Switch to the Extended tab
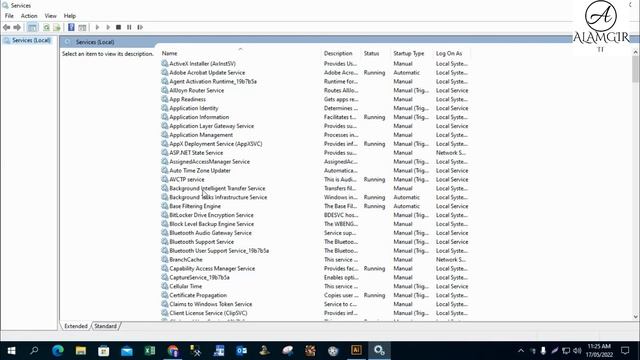Viewport: 640px width, 360px height. tap(76, 326)
